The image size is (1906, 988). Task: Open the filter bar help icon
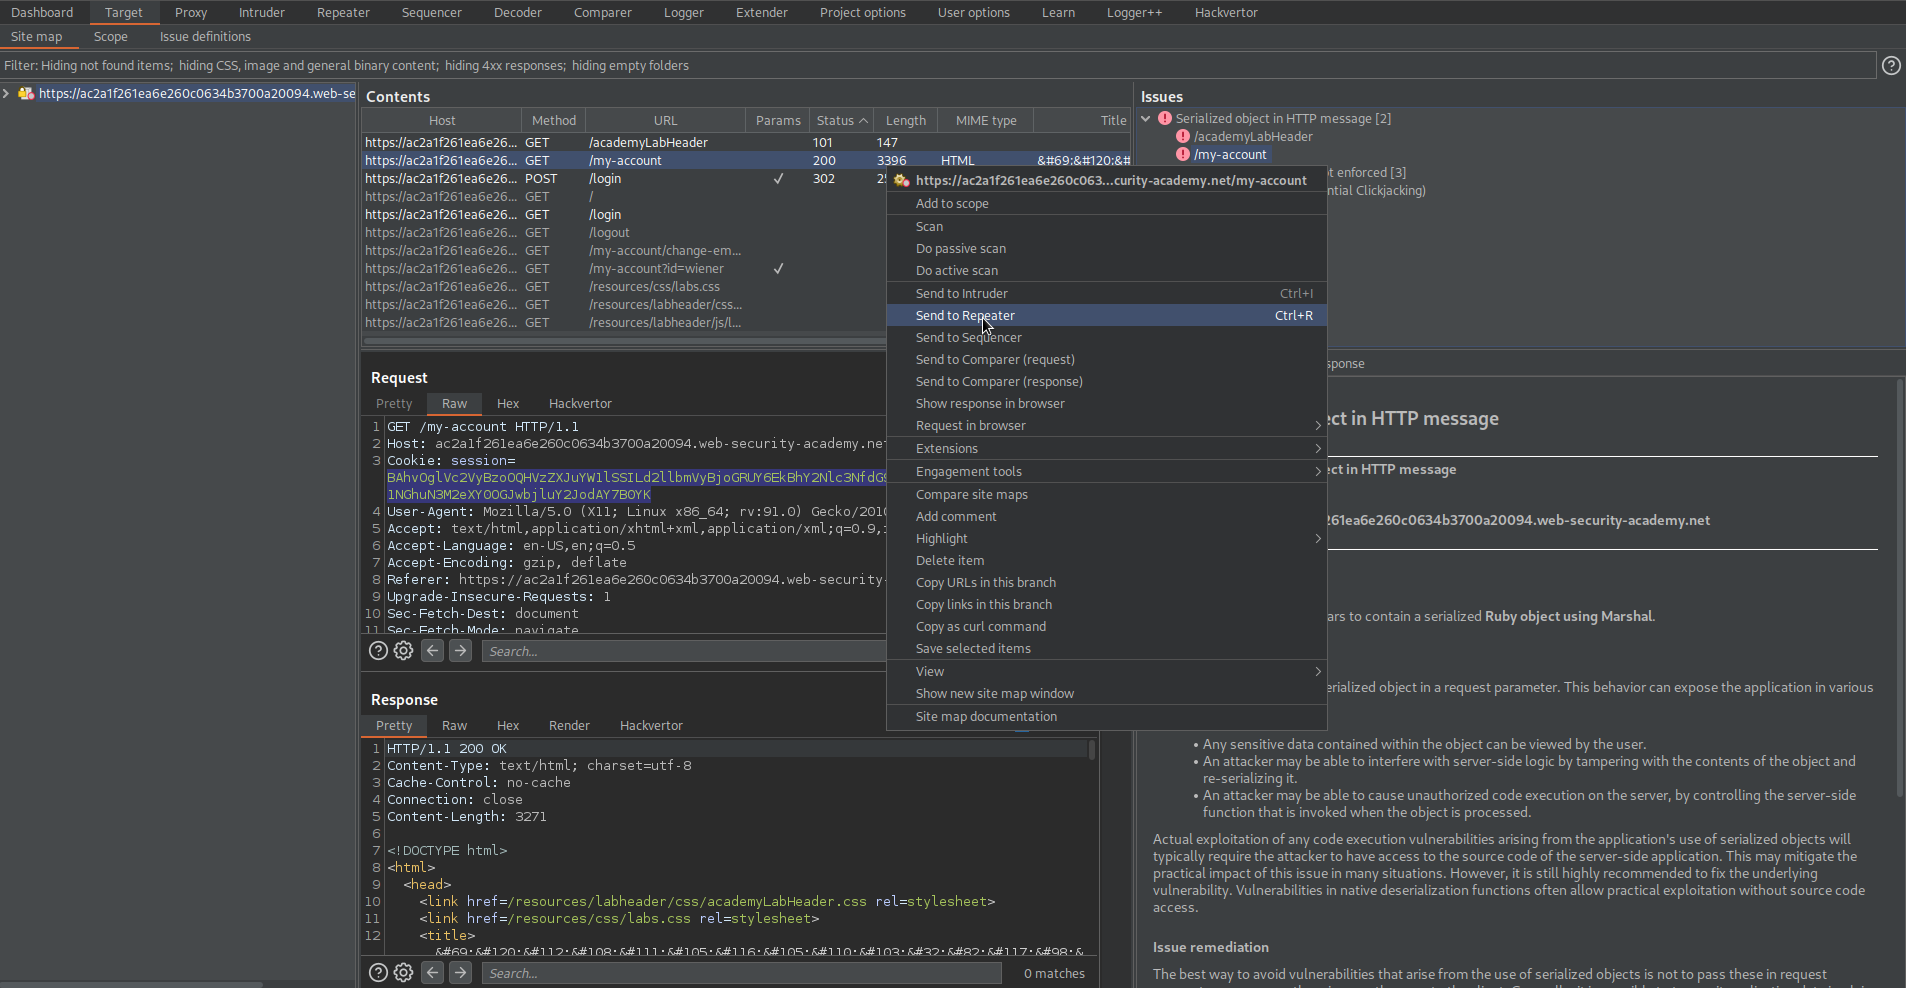click(x=1891, y=65)
